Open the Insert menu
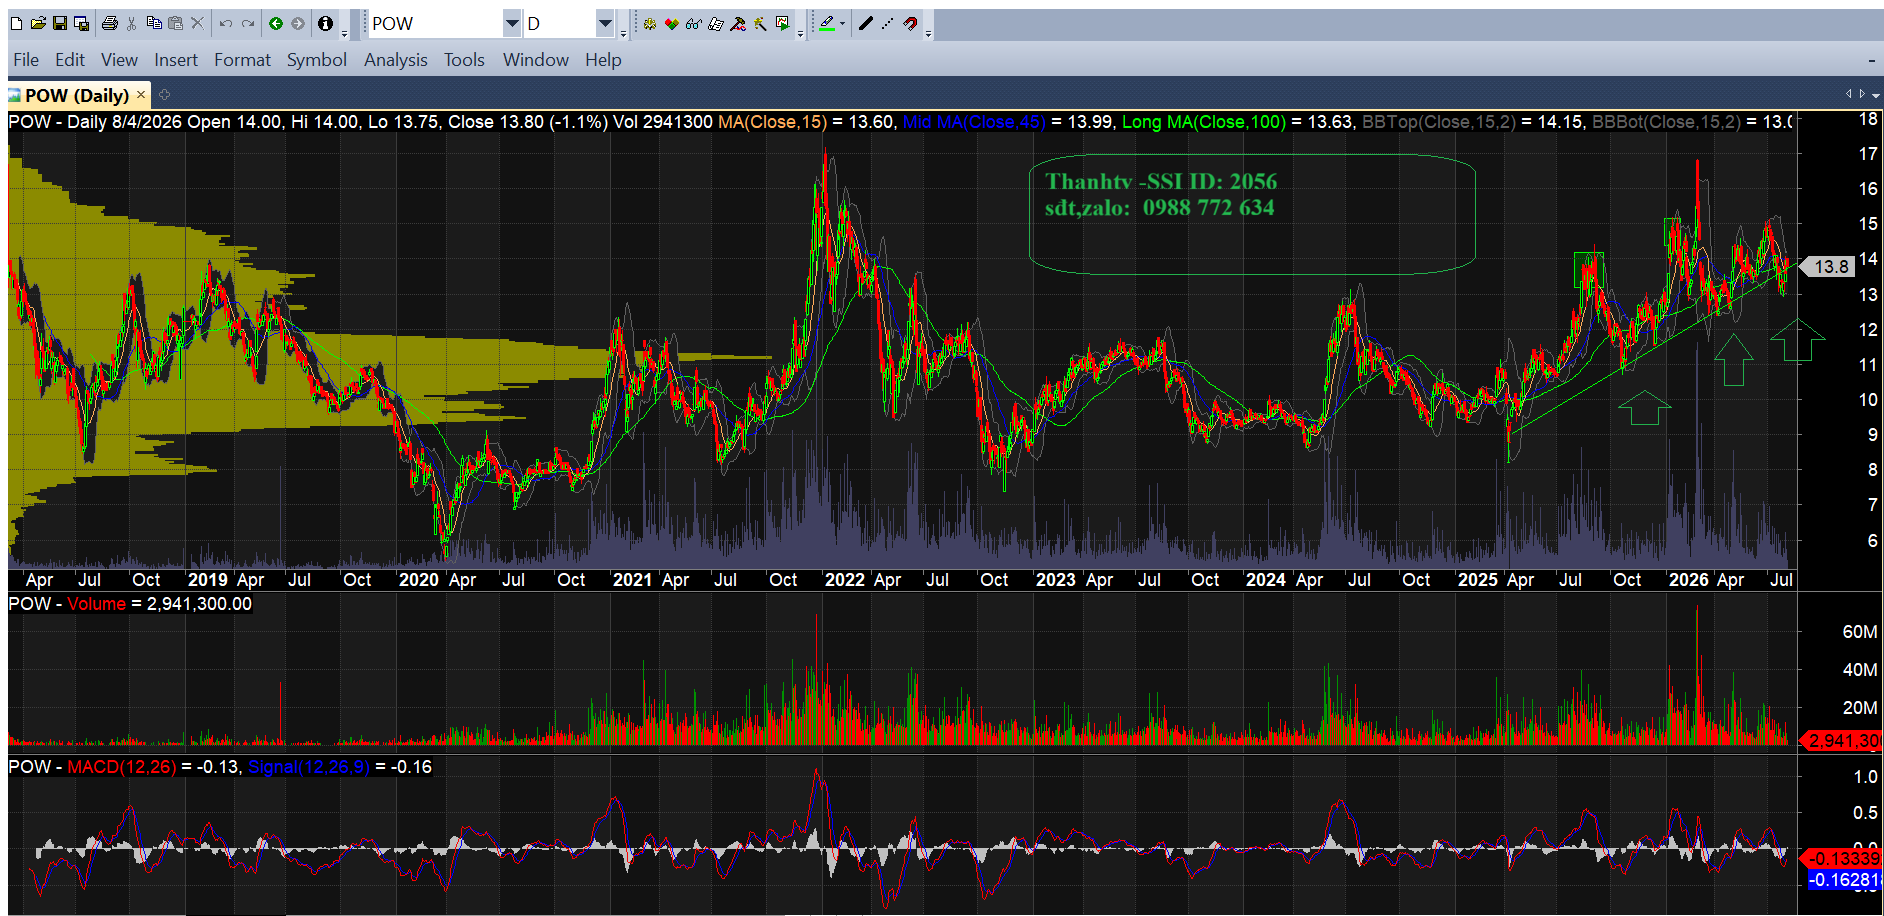The height and width of the screenshot is (916, 1884). click(x=176, y=60)
